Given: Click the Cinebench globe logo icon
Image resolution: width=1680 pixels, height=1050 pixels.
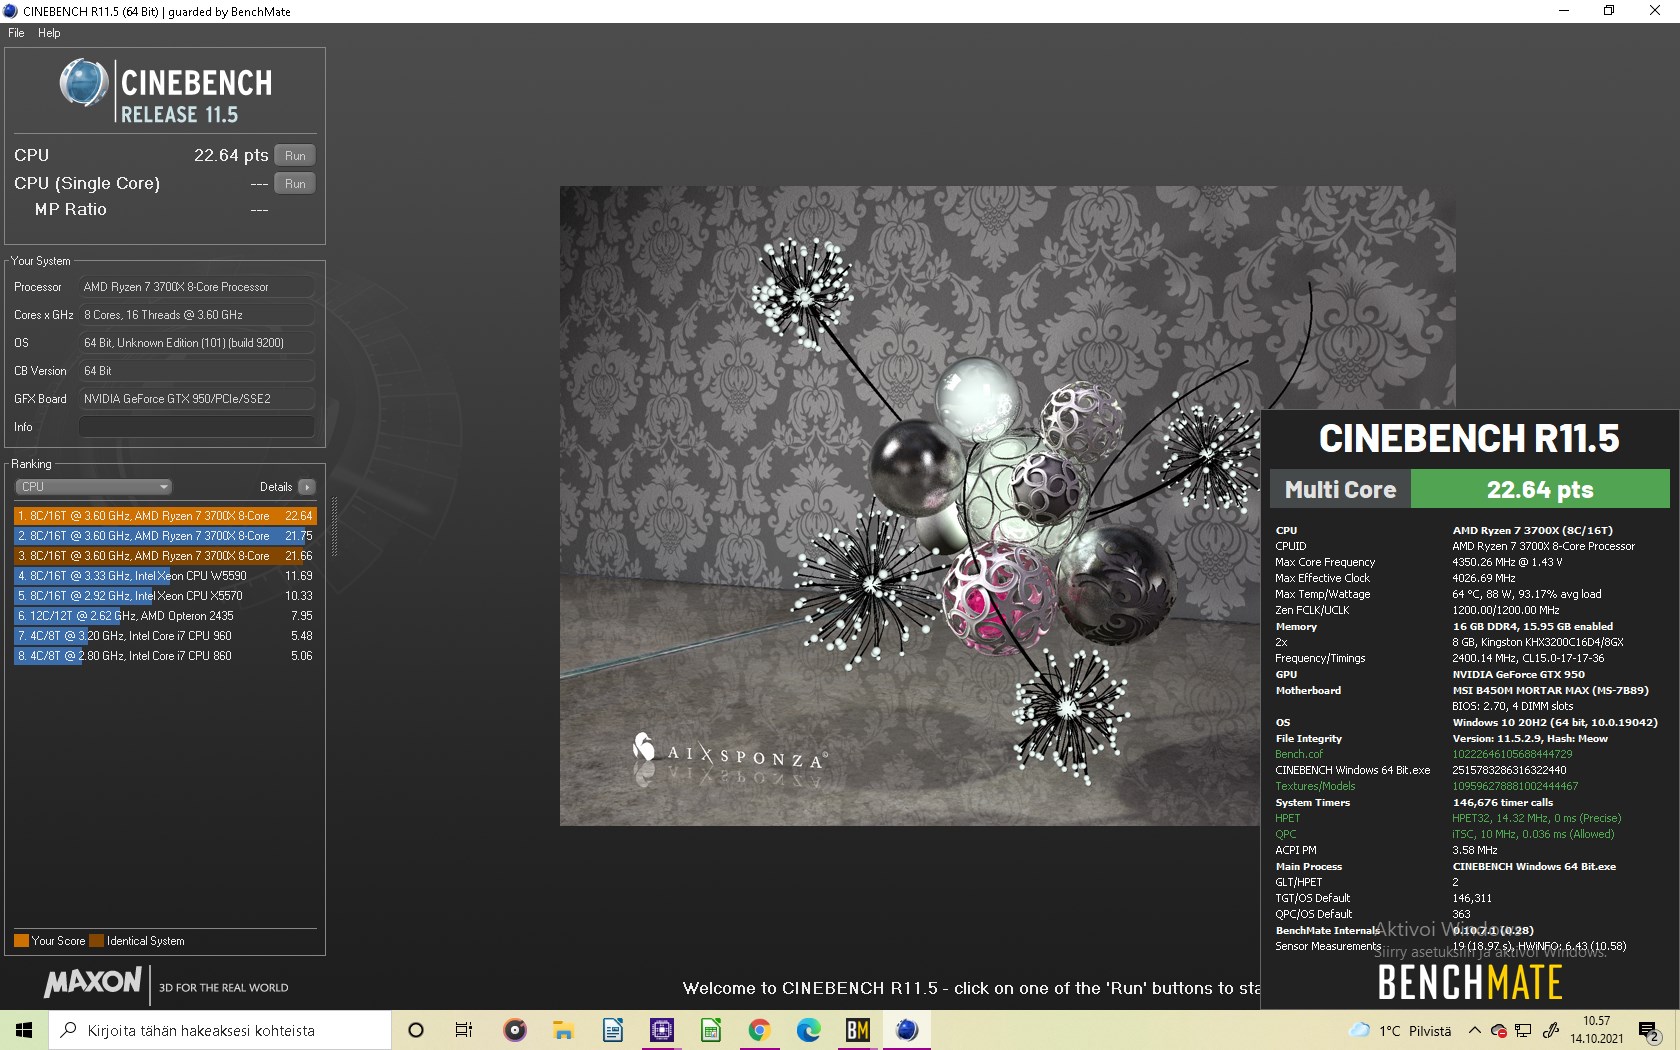Looking at the screenshot, I should point(84,83).
